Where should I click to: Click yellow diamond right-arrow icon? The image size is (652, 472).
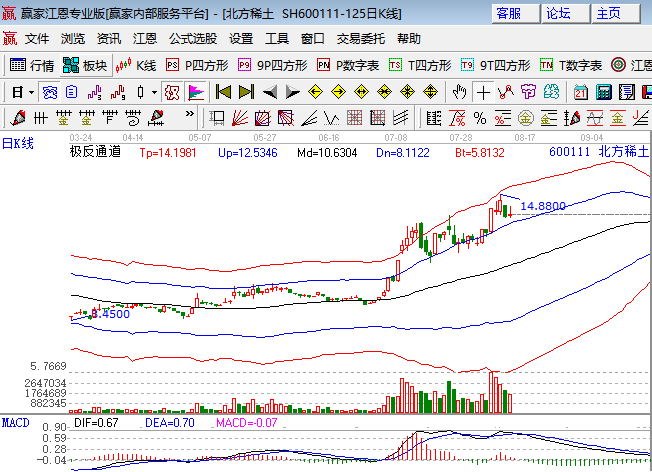tap(338, 92)
